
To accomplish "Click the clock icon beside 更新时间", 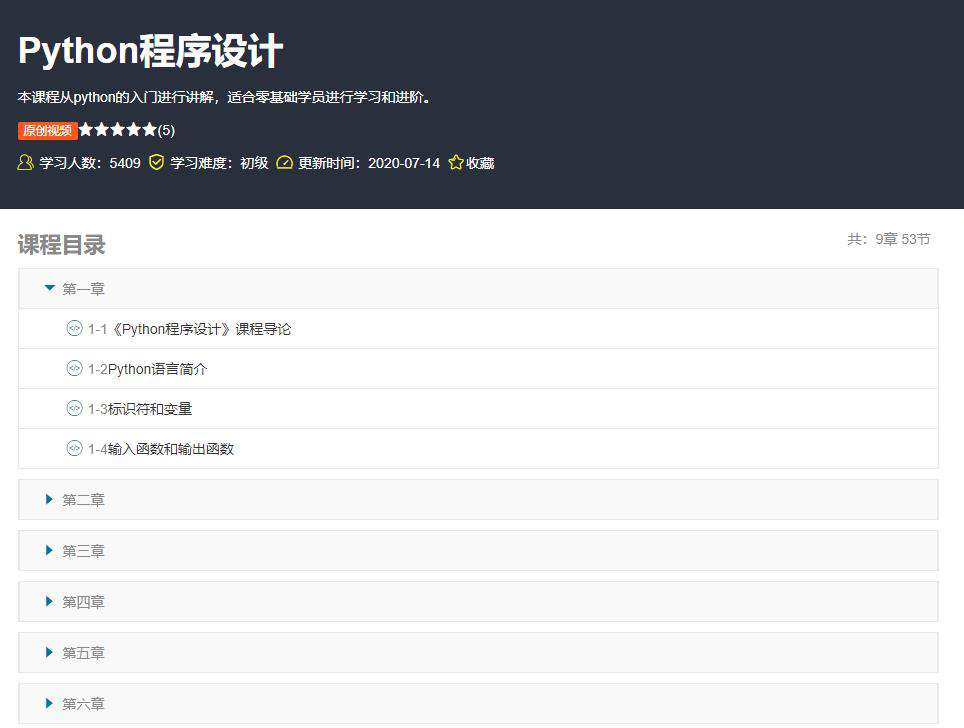I will [x=284, y=162].
